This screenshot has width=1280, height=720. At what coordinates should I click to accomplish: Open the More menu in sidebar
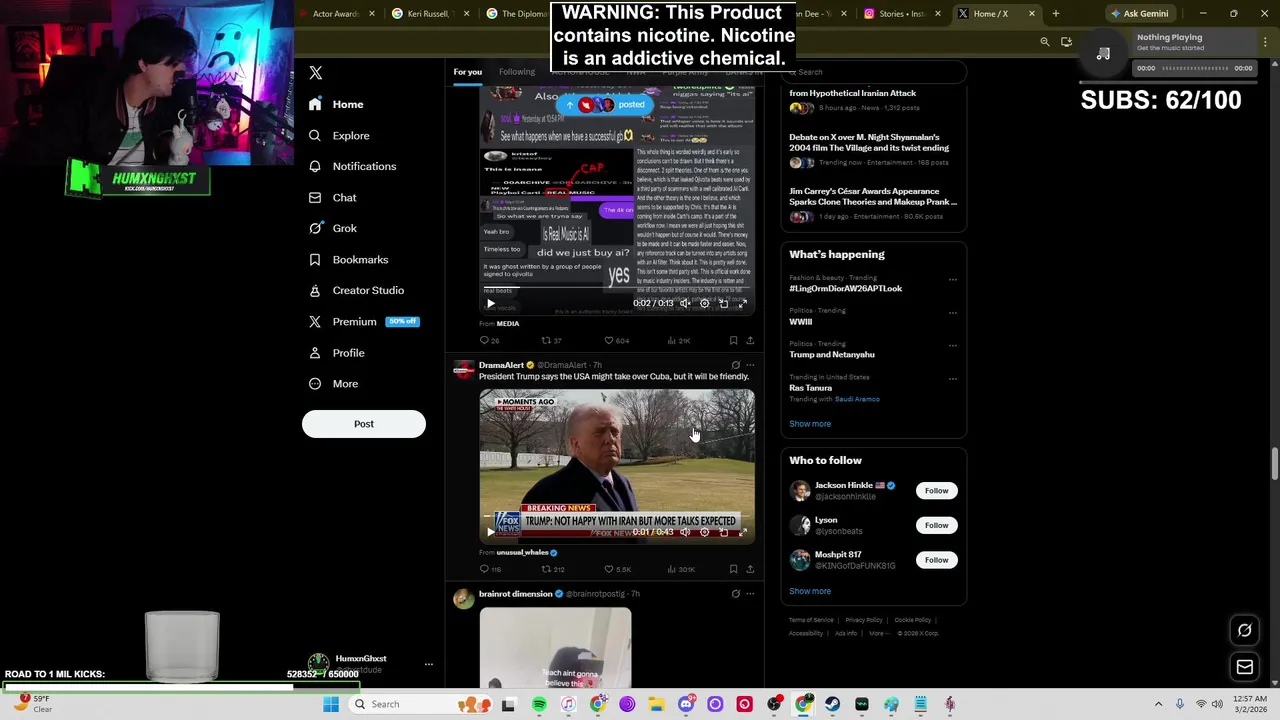point(333,383)
